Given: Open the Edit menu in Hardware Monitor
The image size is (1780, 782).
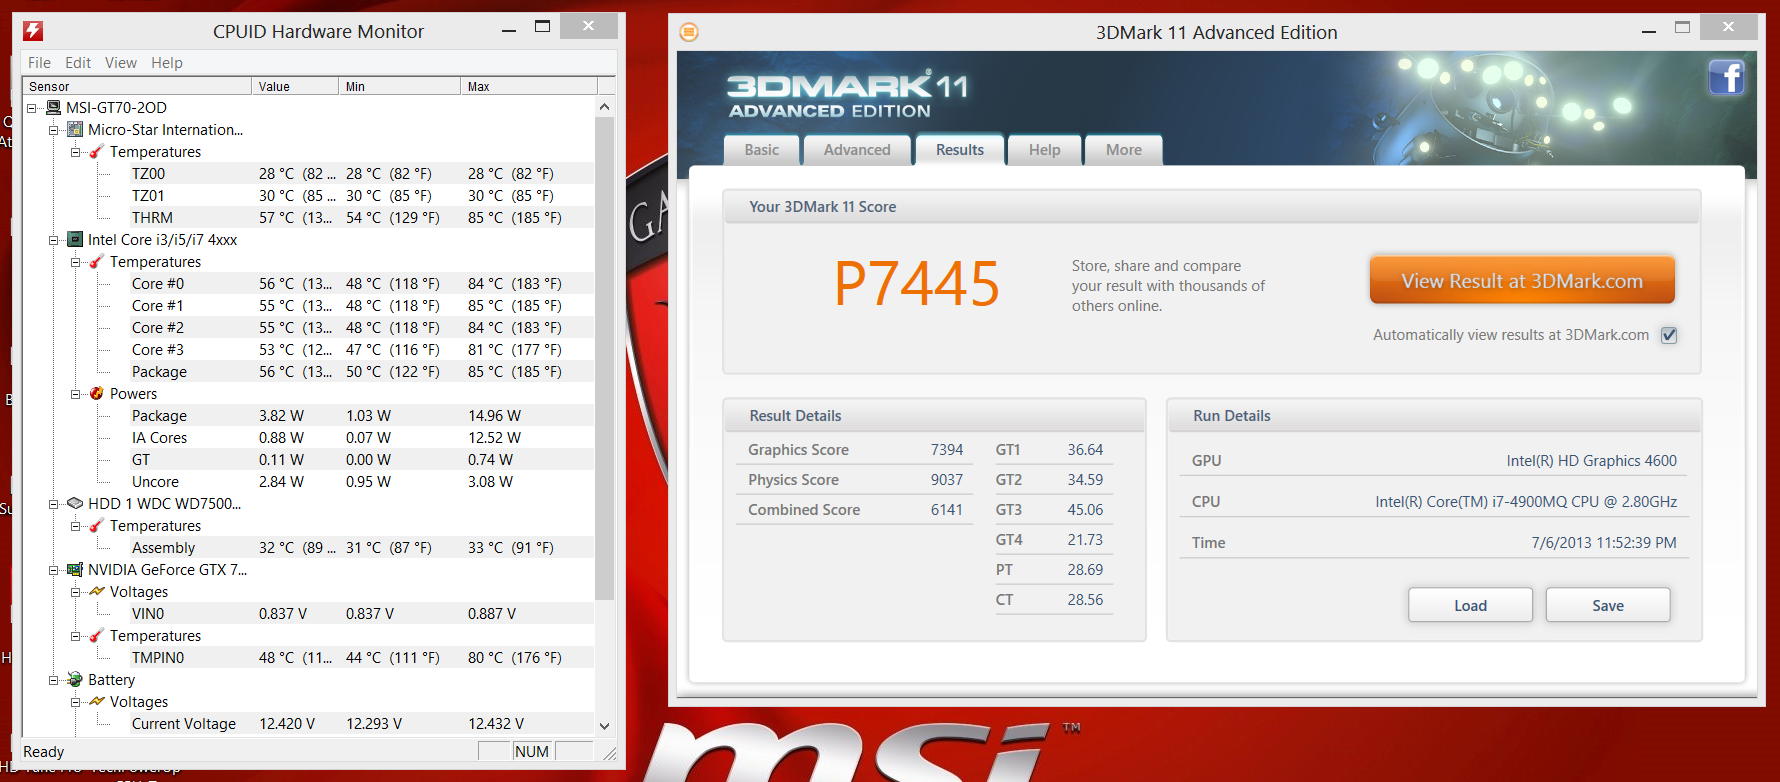Looking at the screenshot, I should tap(78, 62).
